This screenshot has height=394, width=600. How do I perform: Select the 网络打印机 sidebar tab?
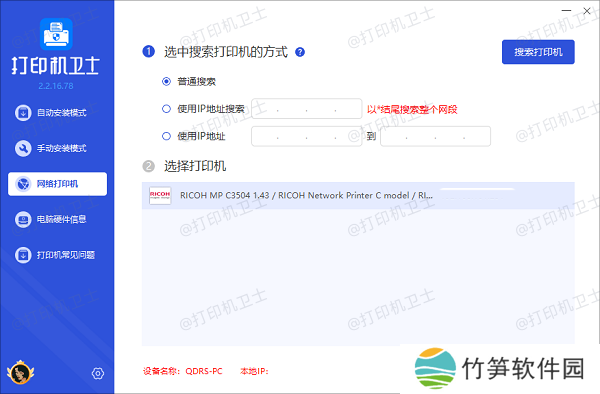[57, 184]
